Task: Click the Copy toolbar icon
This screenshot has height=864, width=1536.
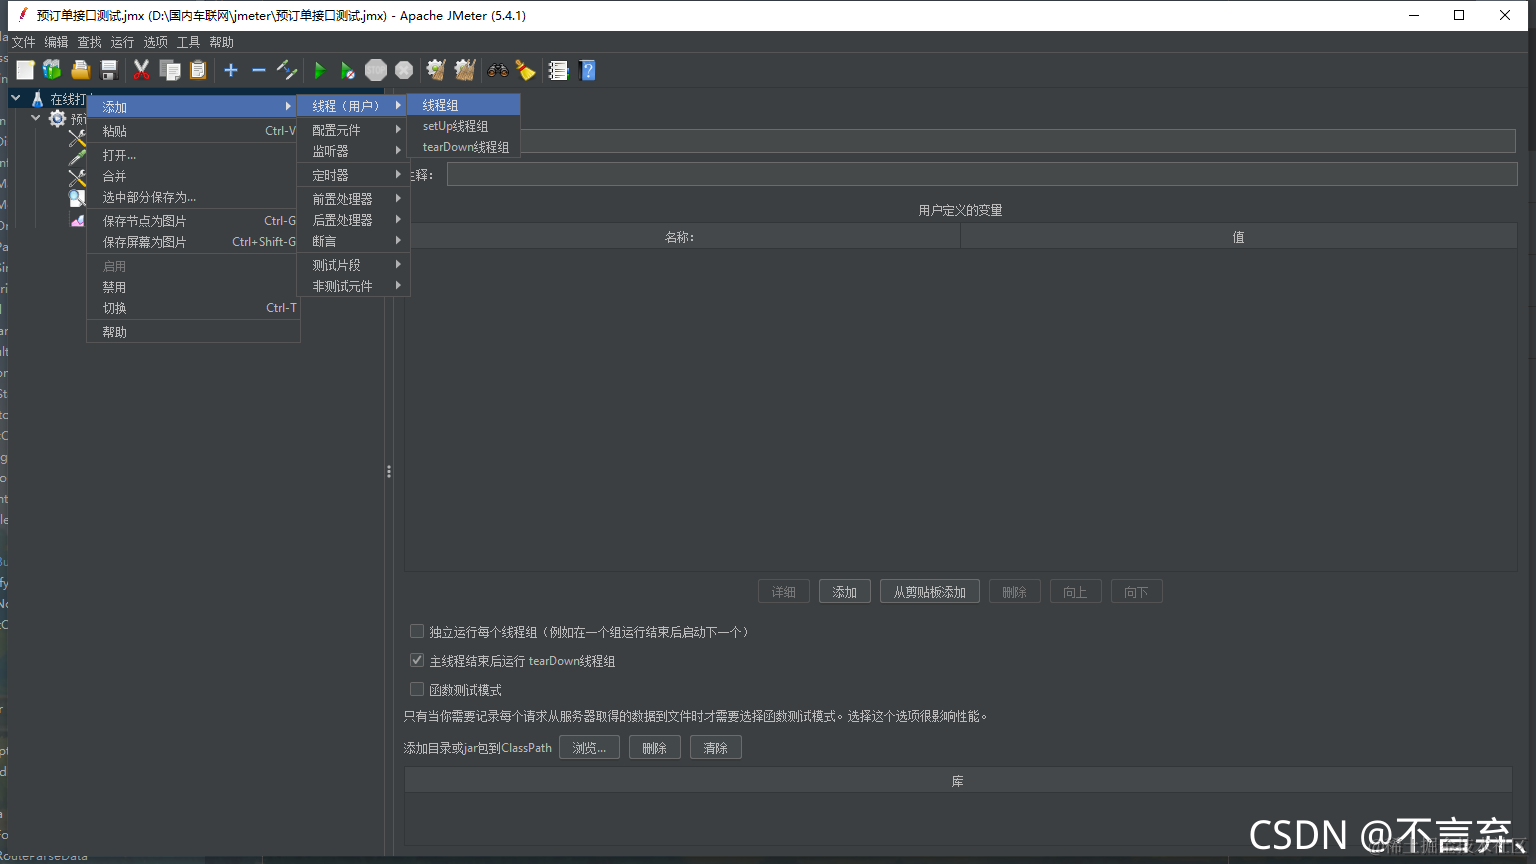Action: point(170,70)
